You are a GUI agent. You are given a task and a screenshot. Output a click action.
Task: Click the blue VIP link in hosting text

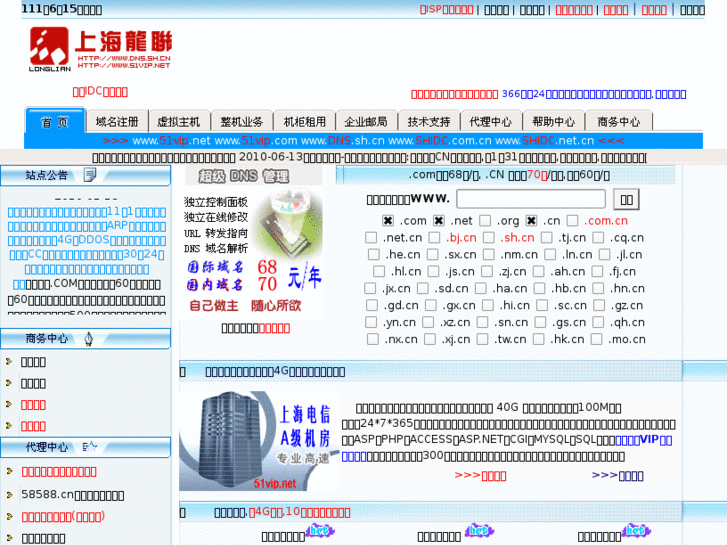pos(644,440)
